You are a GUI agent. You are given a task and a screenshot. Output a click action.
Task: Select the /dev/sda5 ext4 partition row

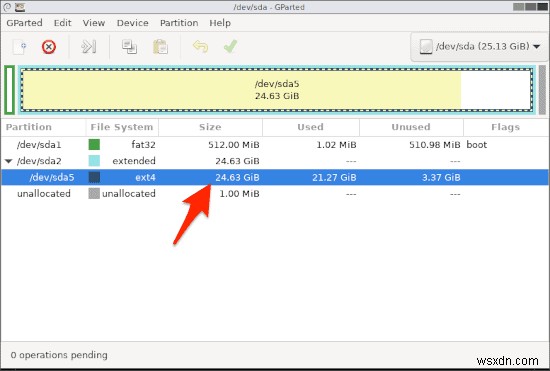click(275, 177)
